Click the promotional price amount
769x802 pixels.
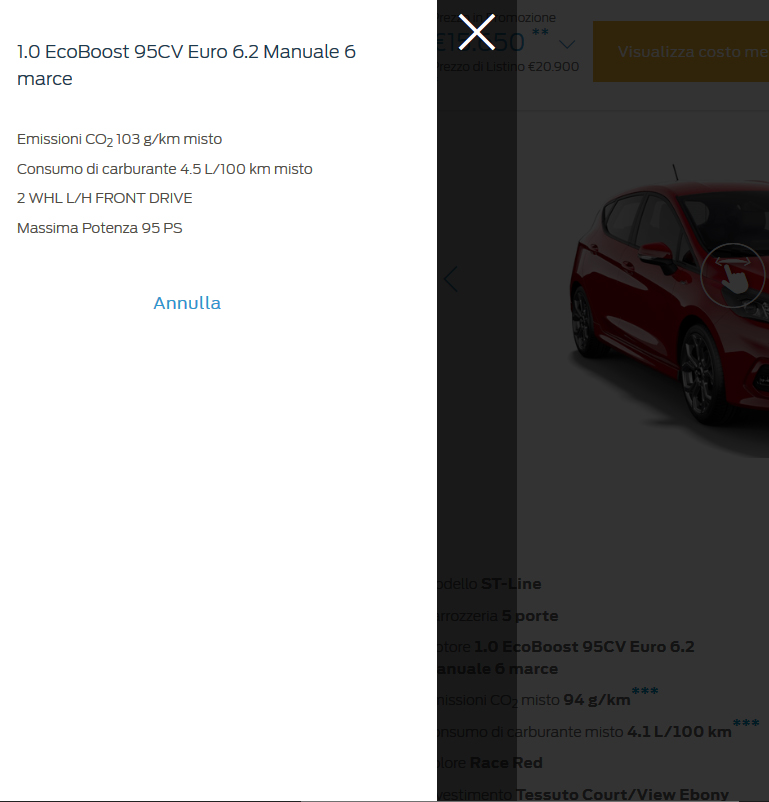pos(481,42)
